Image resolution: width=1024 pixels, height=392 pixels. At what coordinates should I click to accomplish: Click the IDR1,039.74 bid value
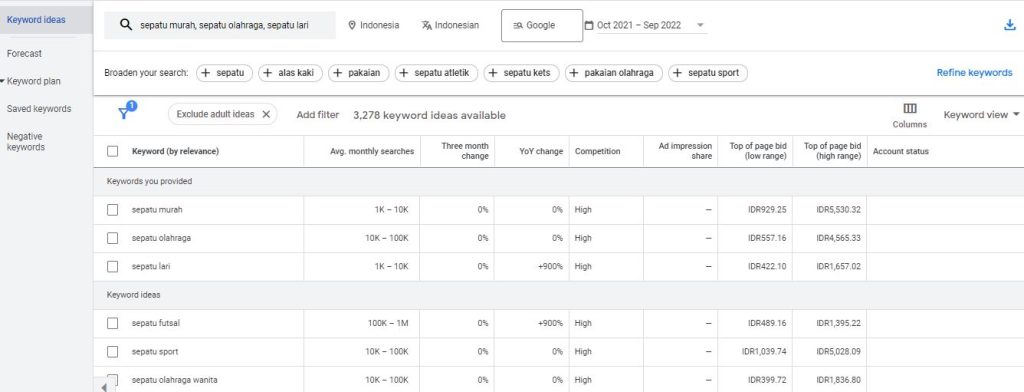pyautogui.click(x=764, y=351)
